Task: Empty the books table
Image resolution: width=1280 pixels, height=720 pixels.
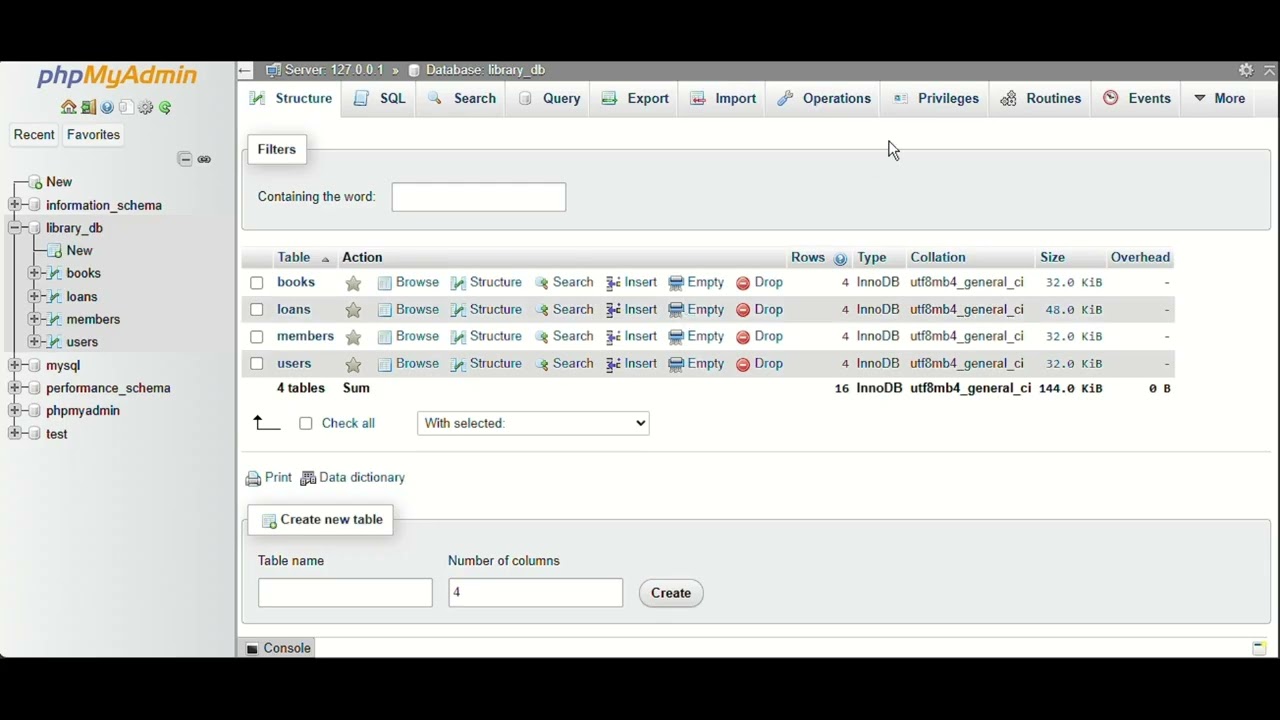Action: click(696, 283)
